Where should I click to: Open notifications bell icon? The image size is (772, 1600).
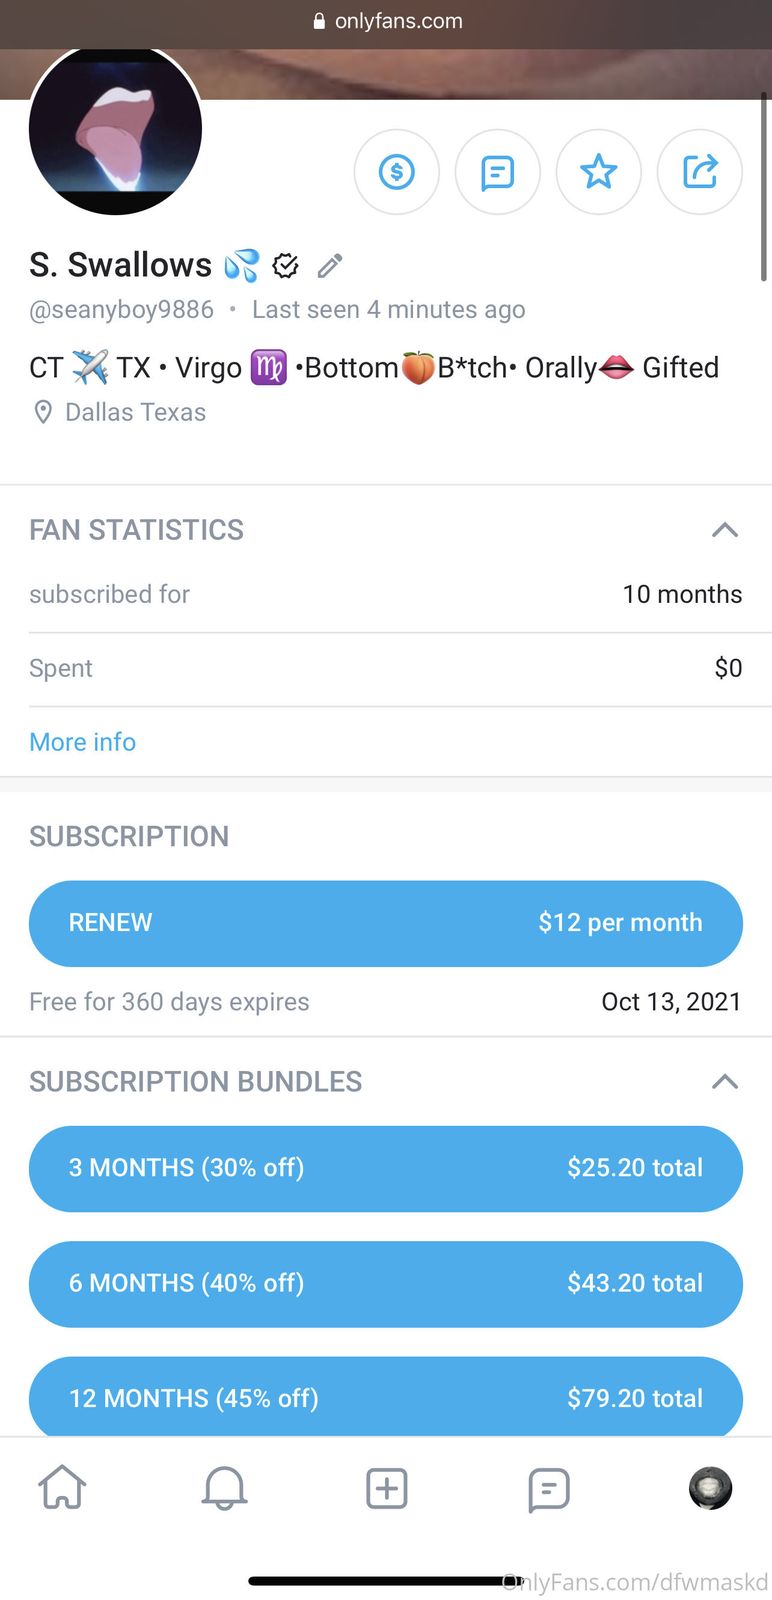(224, 1488)
